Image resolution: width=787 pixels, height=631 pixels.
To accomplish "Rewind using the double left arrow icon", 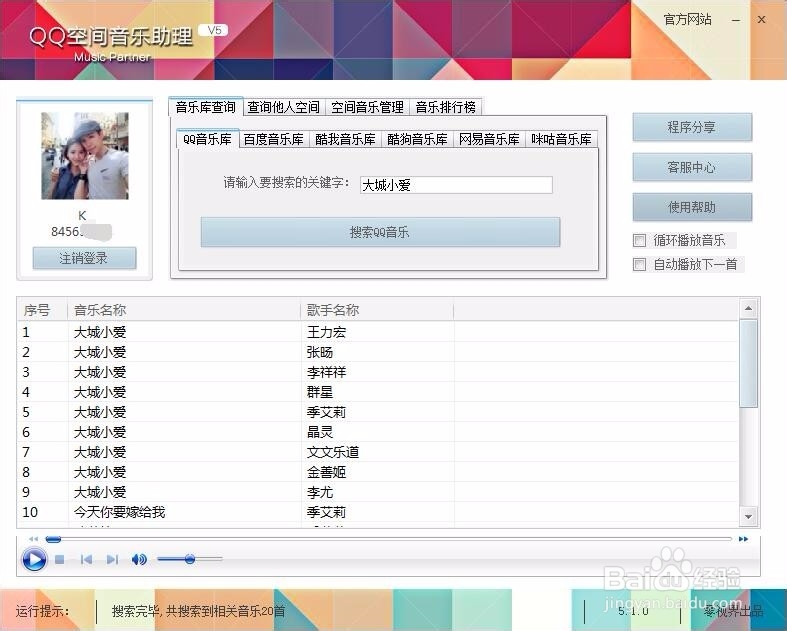I will (34, 539).
